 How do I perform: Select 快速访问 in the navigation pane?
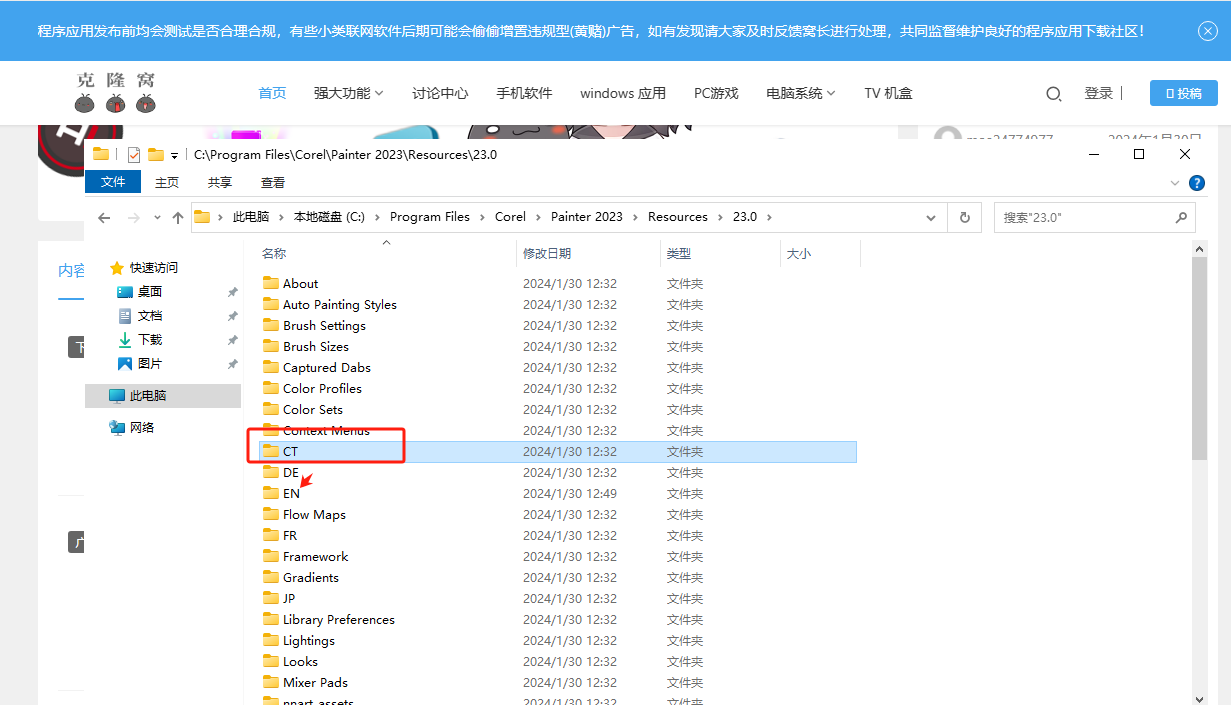coord(153,268)
